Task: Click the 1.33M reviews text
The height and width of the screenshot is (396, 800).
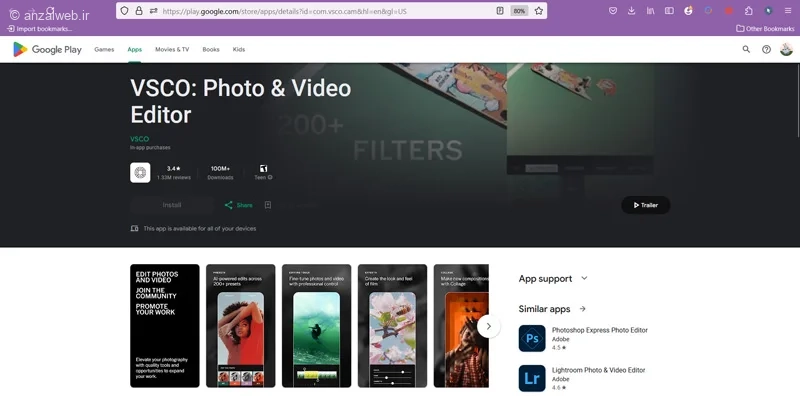Action: pyautogui.click(x=174, y=178)
